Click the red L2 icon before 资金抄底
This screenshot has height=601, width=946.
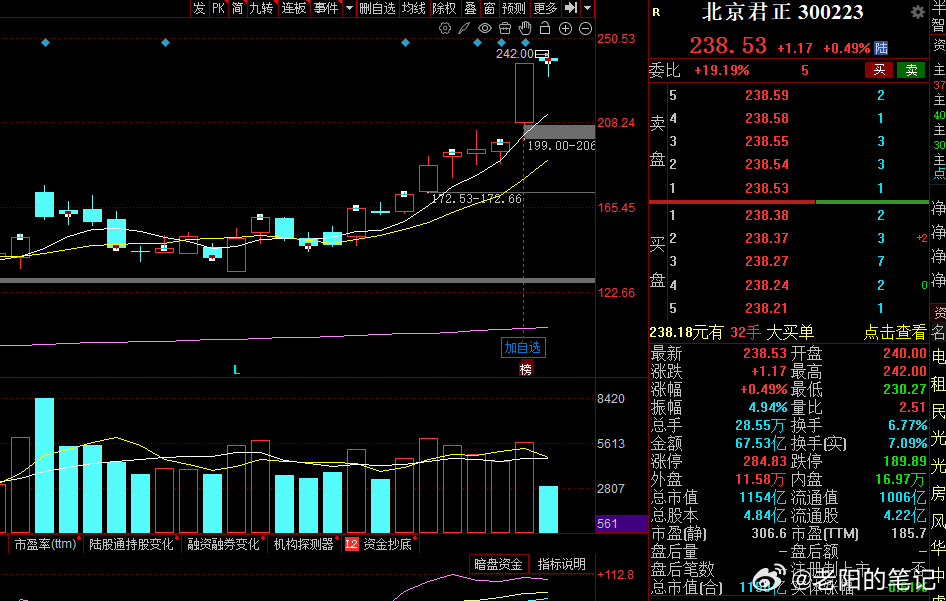351,544
